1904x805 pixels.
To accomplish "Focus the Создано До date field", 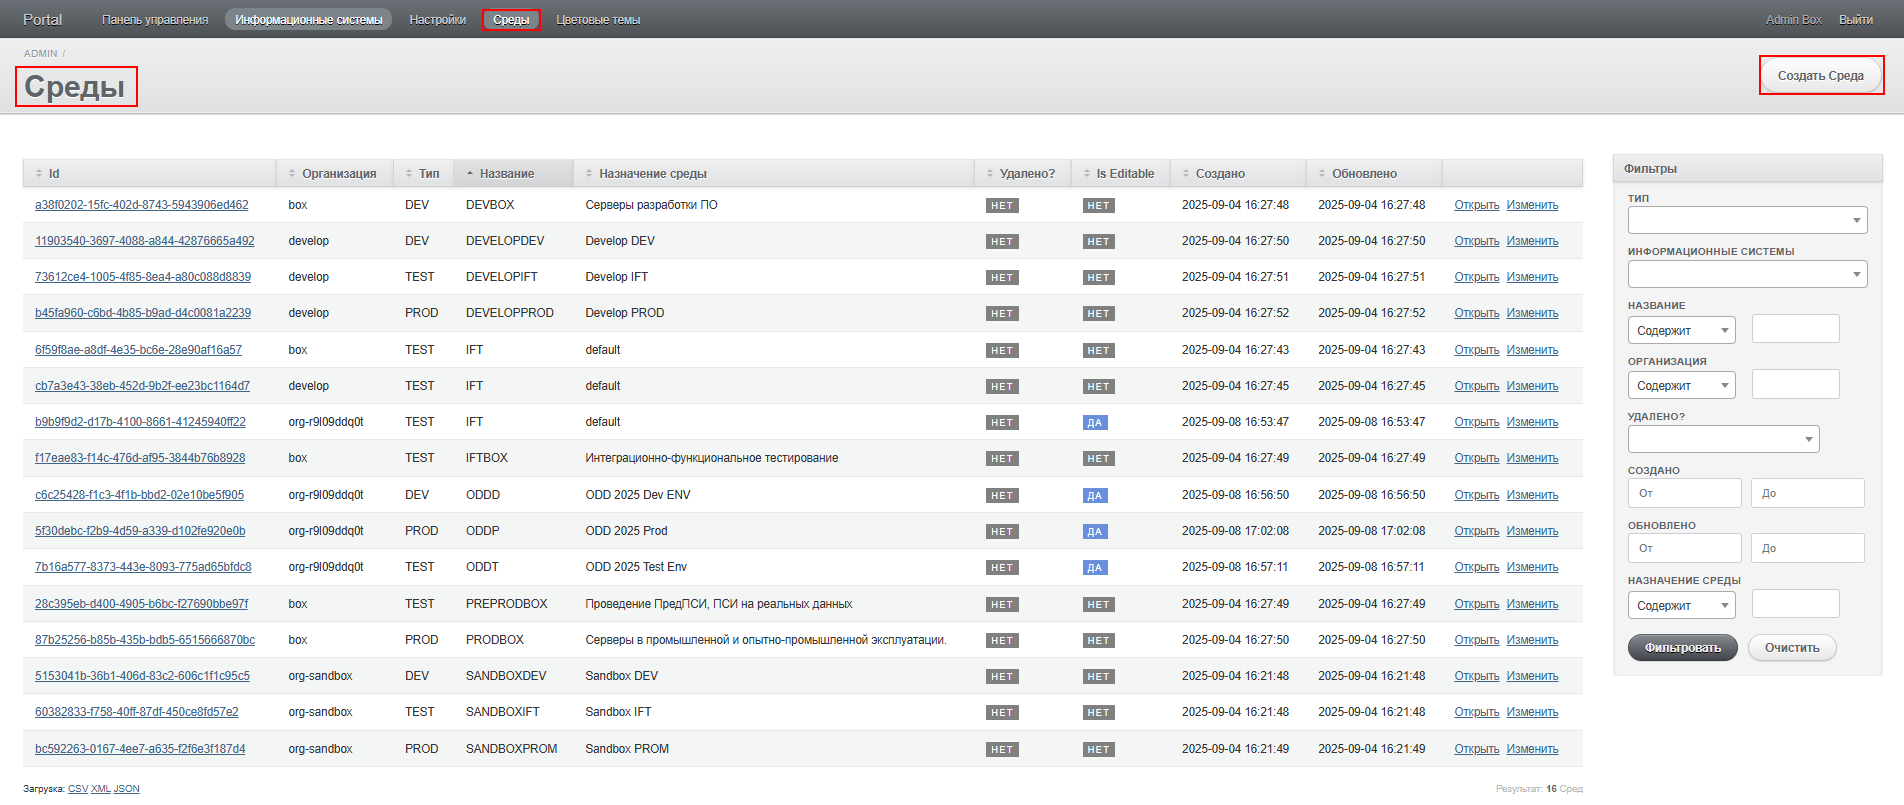I will click(1808, 493).
